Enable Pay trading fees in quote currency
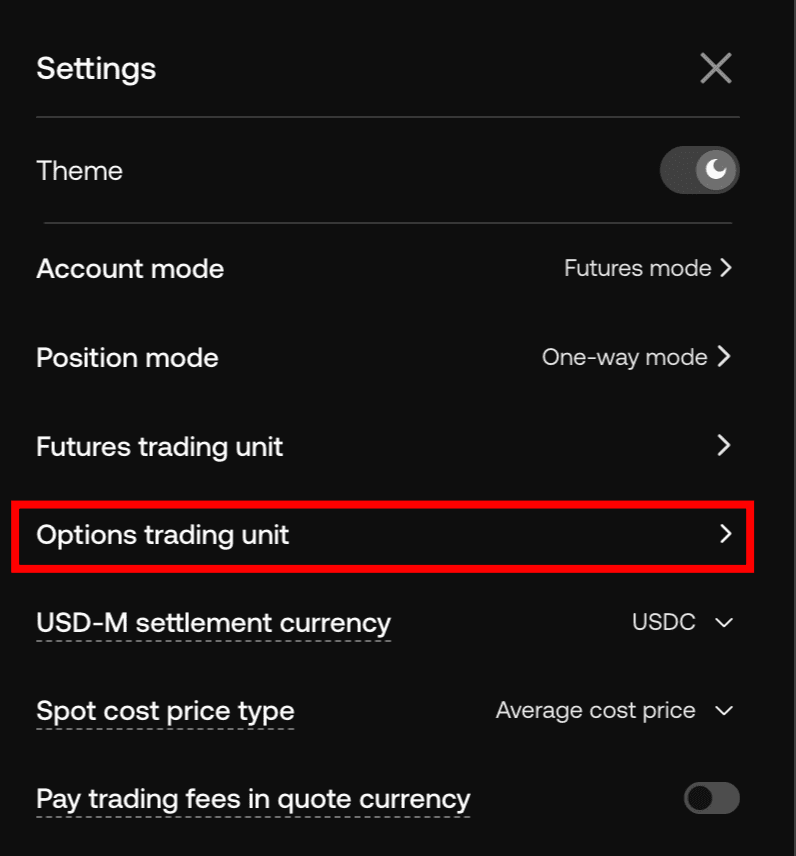This screenshot has width=796, height=856. (x=711, y=798)
